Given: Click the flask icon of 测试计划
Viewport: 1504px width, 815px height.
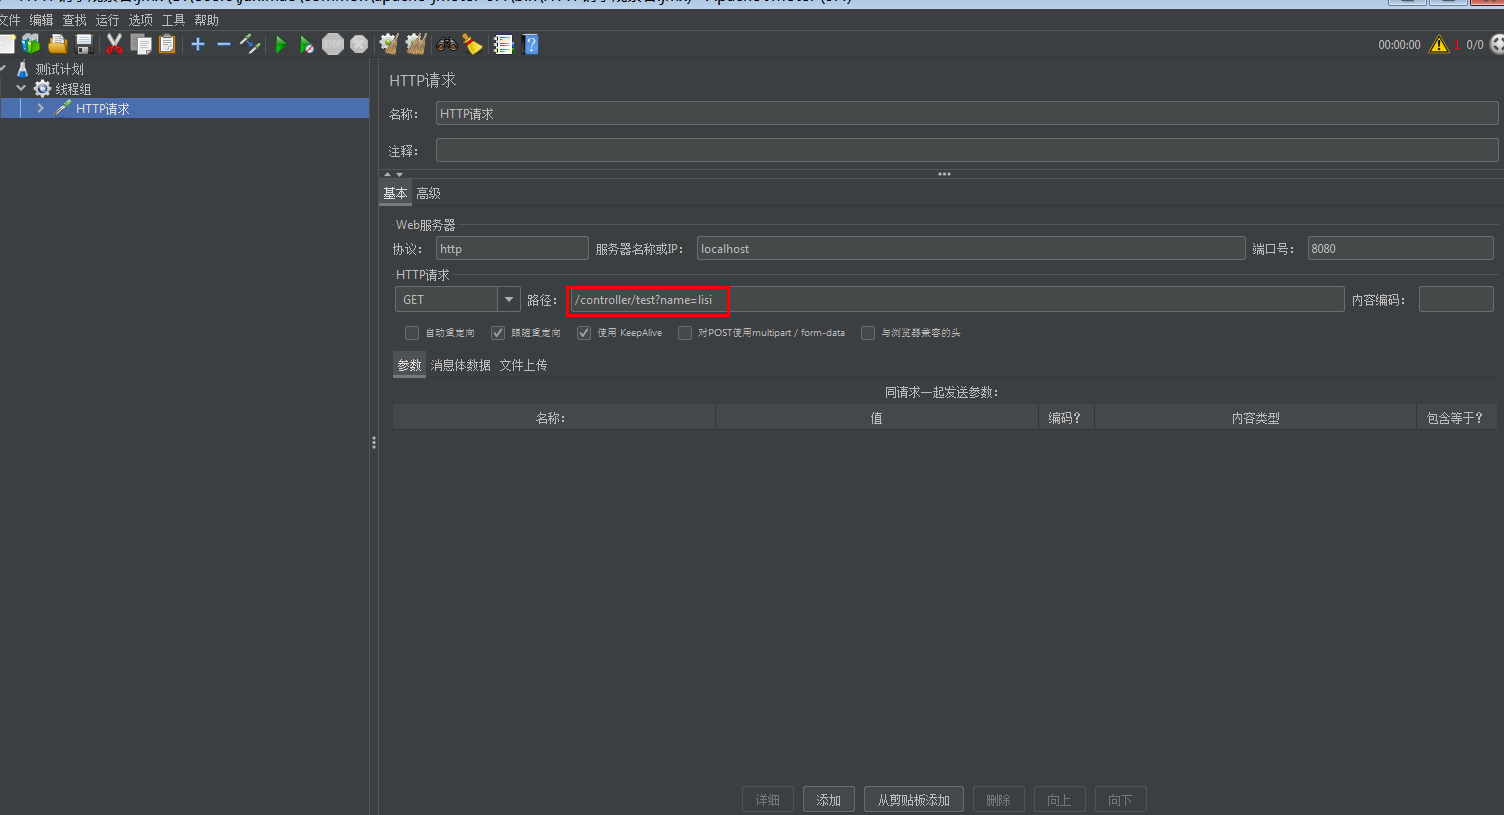Looking at the screenshot, I should [23, 69].
